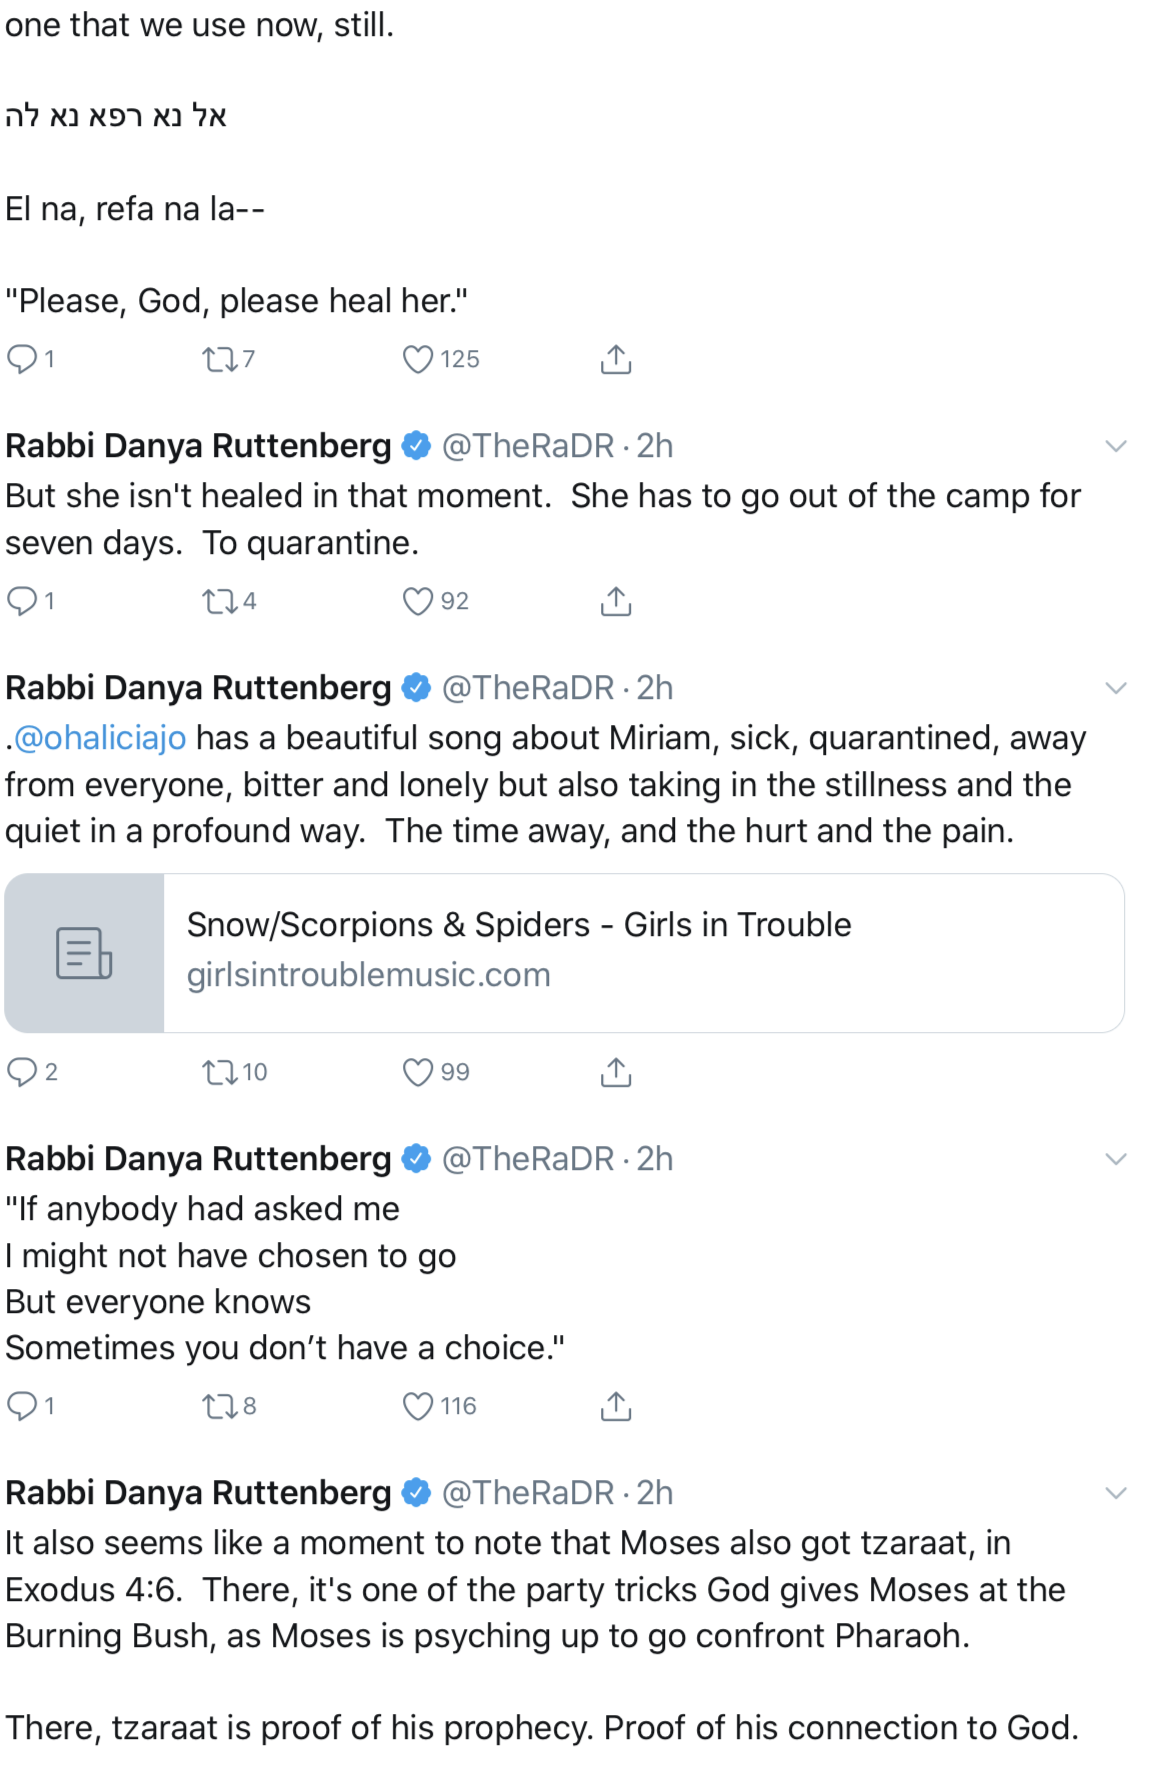The image size is (1165, 1768).
Task: Reply to the tweet with 2 replies
Action: [x=22, y=1072]
